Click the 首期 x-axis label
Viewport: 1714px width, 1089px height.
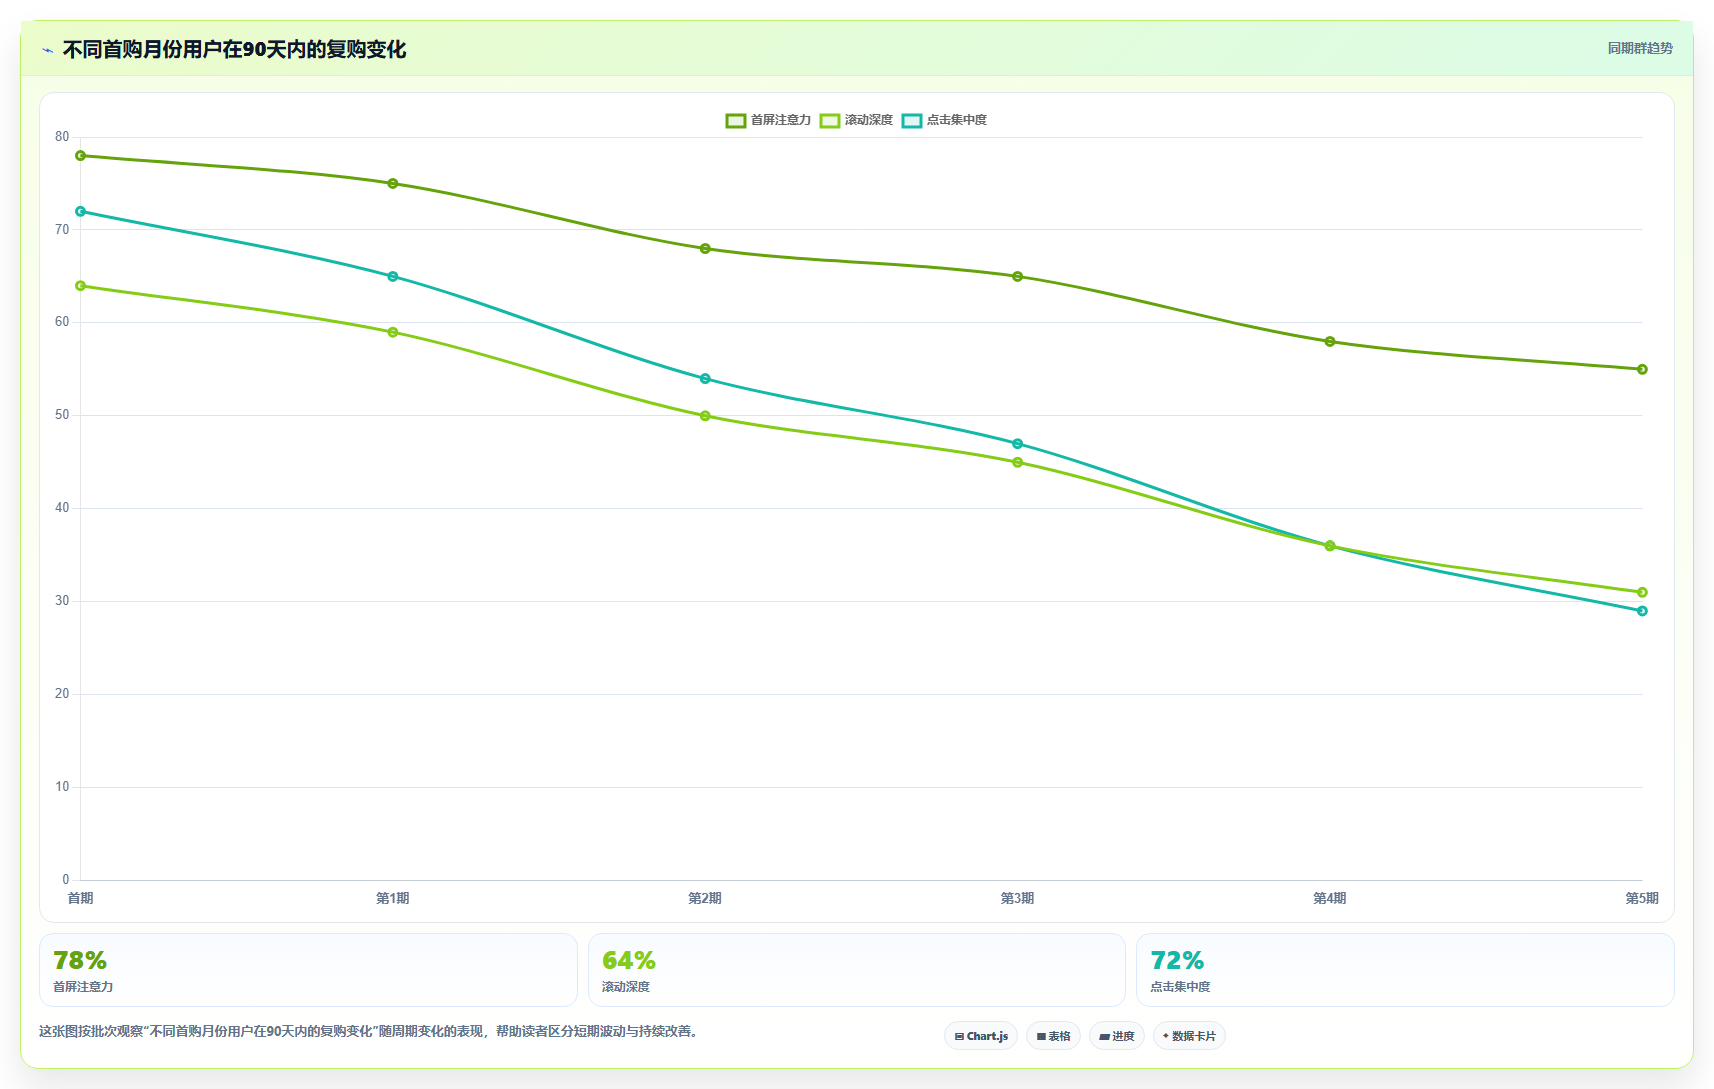click(x=81, y=899)
